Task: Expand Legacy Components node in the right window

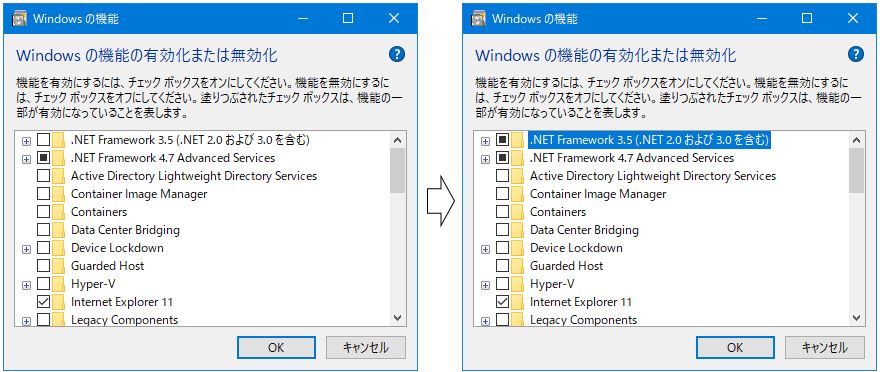Action: (485, 321)
